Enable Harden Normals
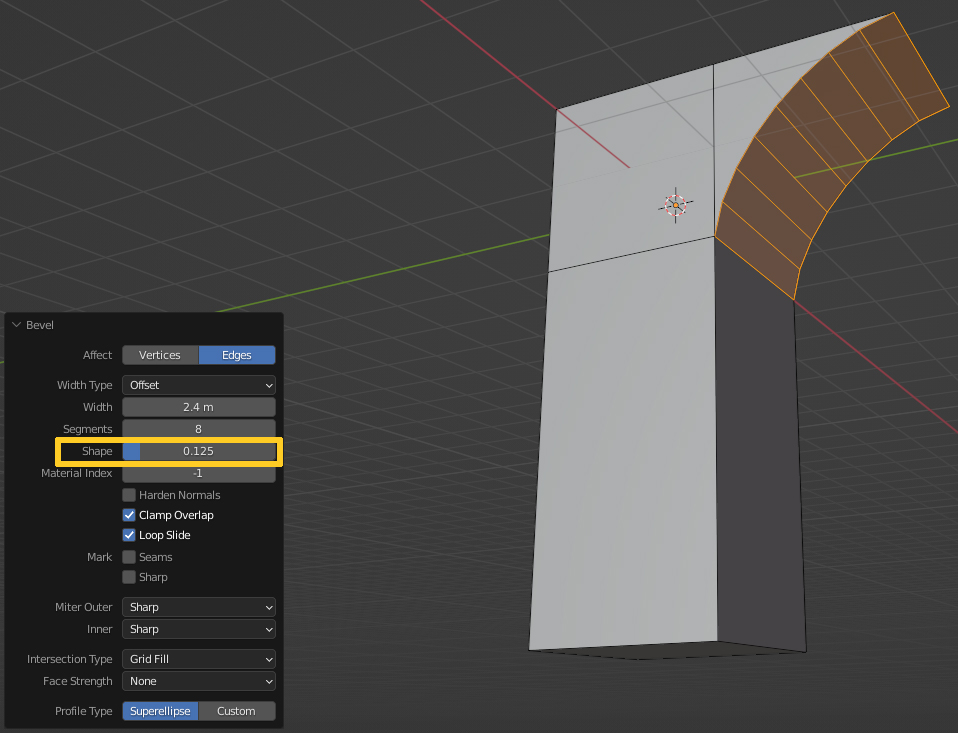 128,494
